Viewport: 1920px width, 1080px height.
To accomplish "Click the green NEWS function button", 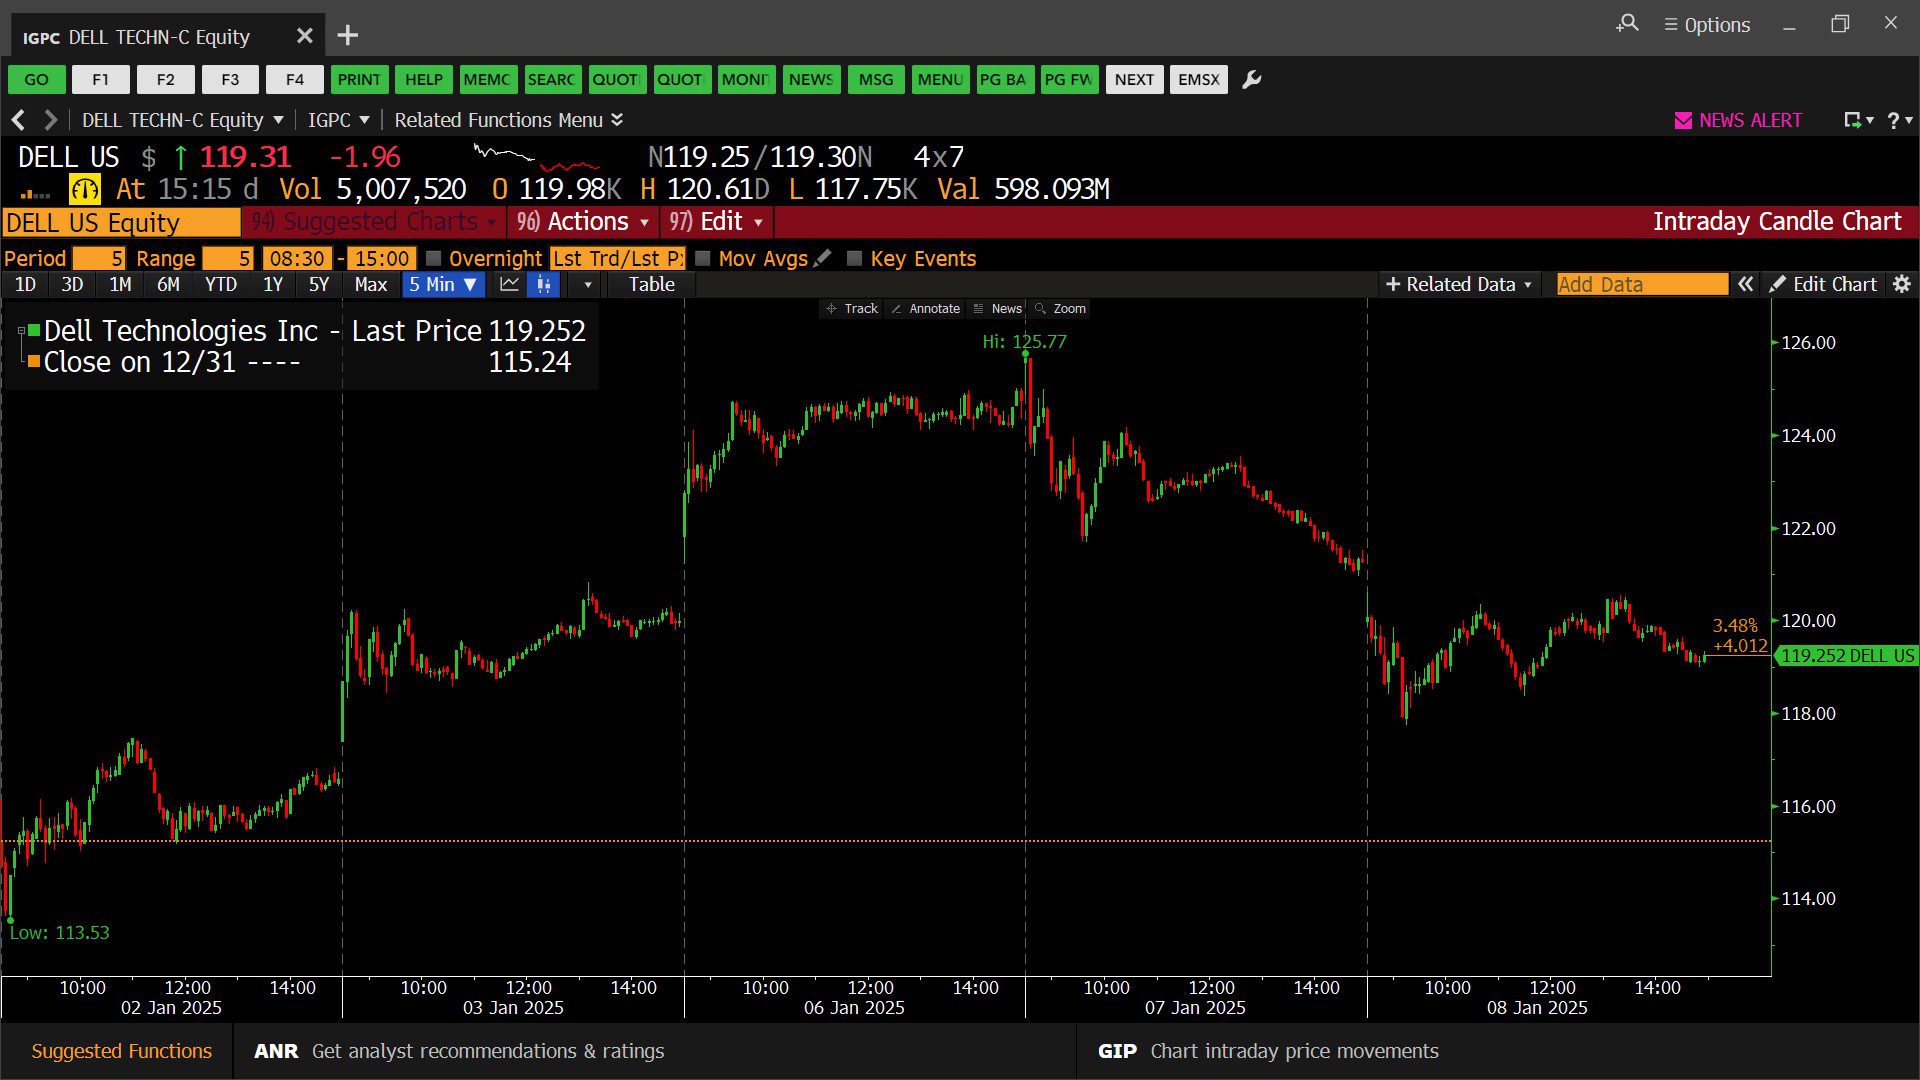I will coord(810,80).
